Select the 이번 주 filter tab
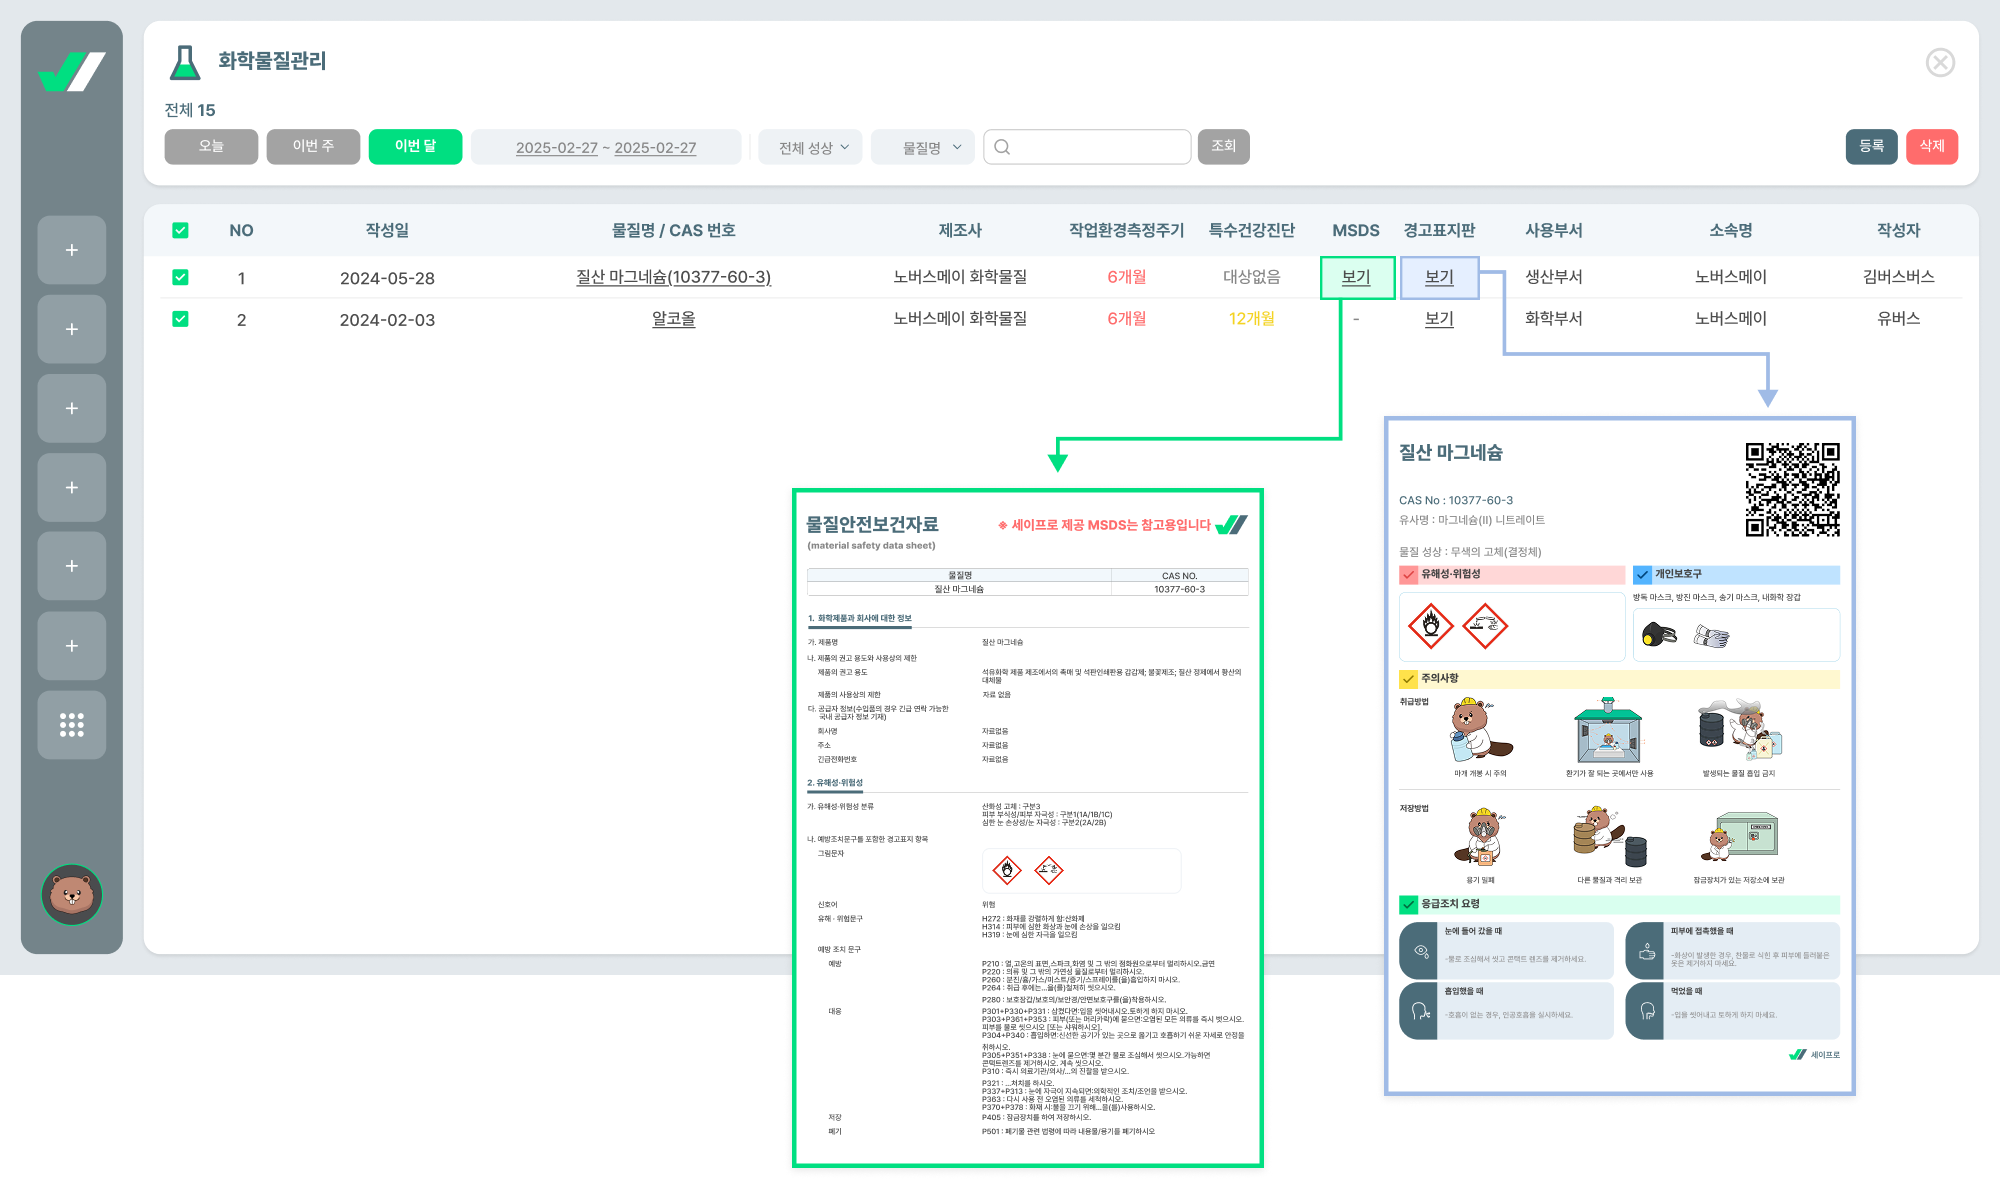This screenshot has height=1180, width=2000. click(x=313, y=146)
